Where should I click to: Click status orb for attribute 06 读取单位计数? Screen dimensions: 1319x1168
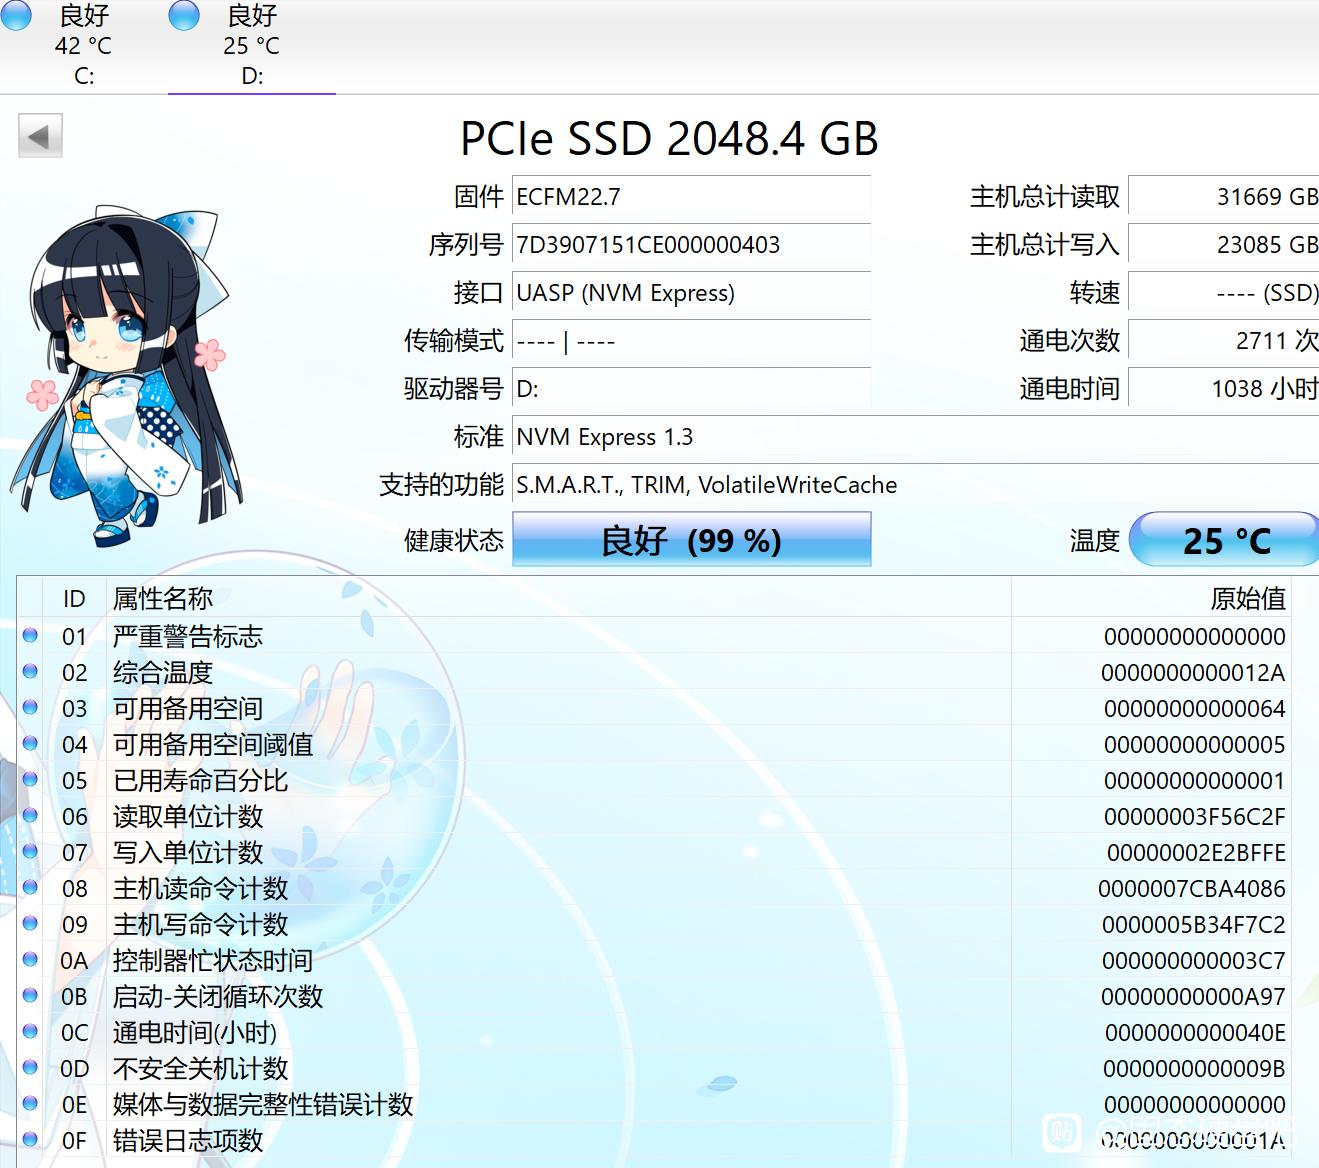point(30,816)
